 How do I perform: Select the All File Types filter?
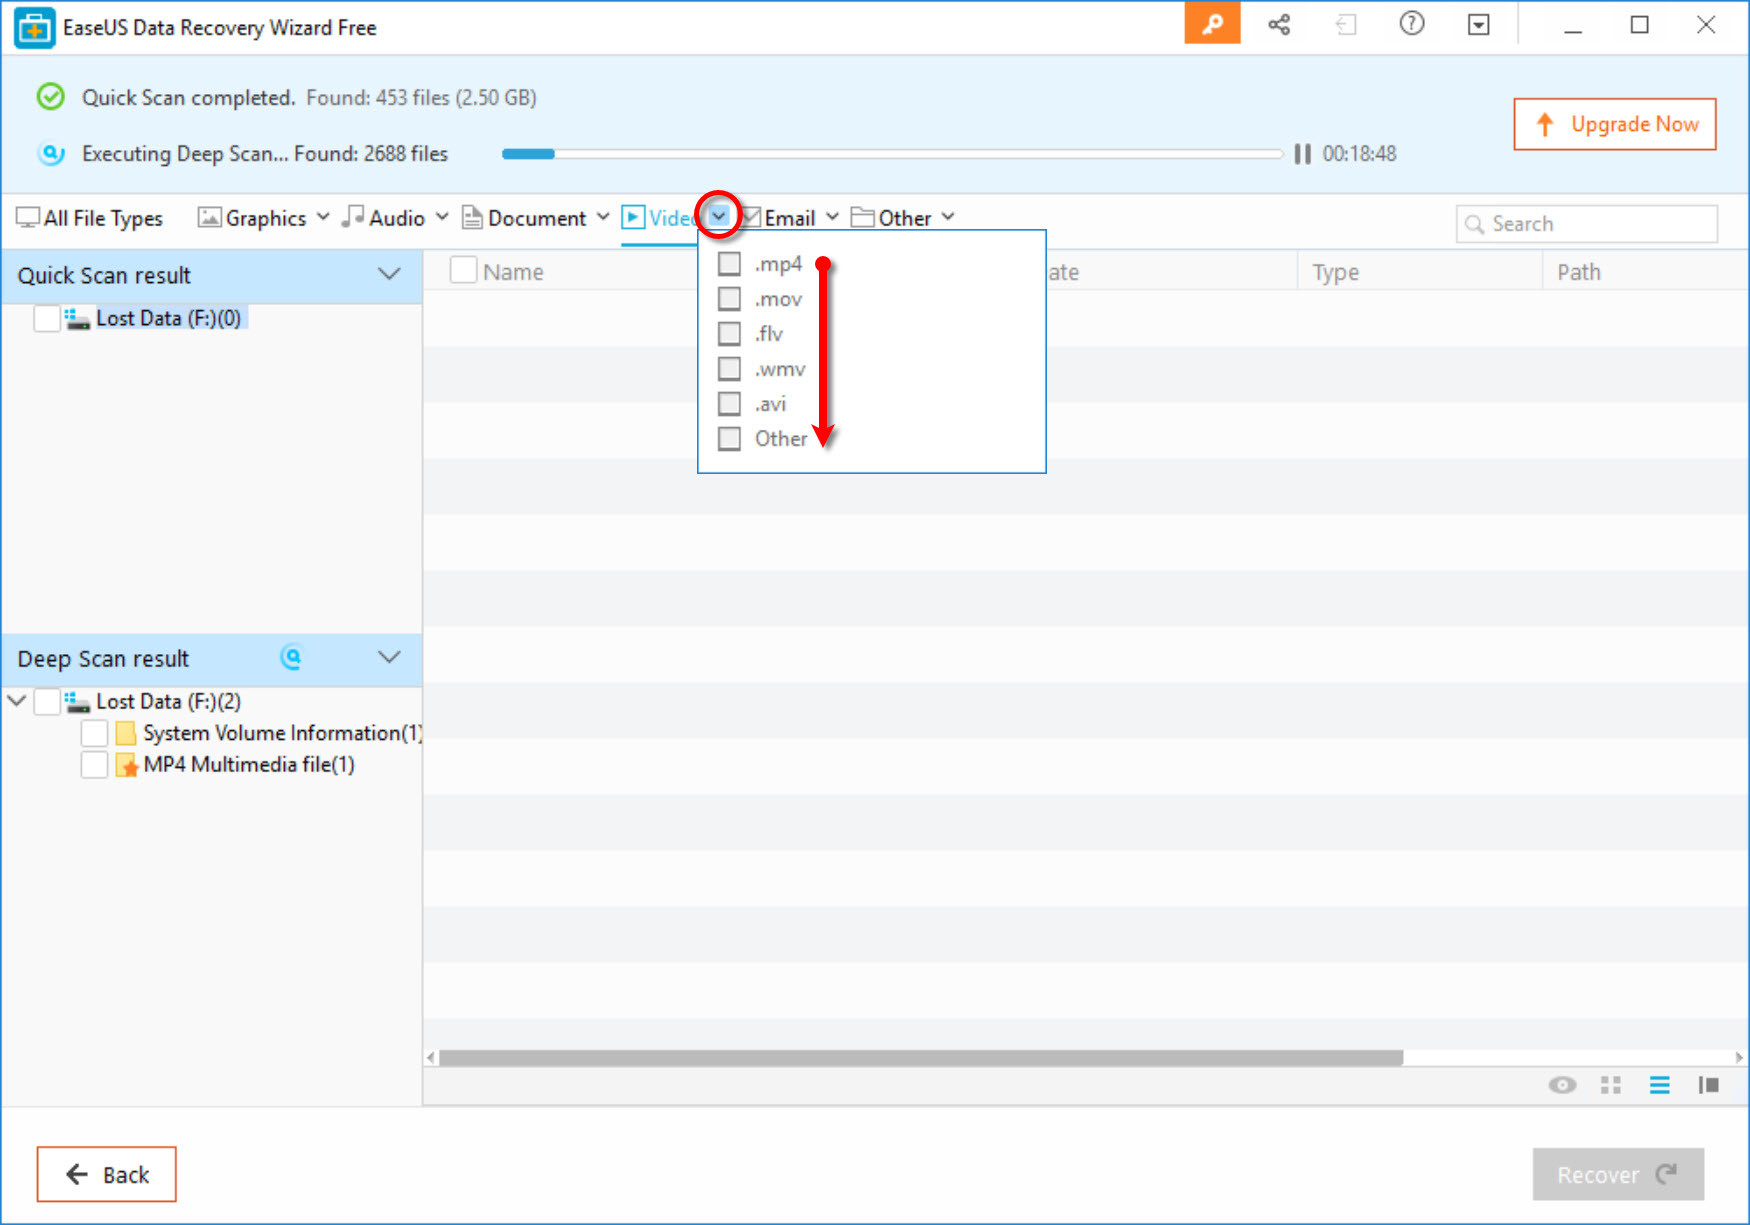[90, 218]
